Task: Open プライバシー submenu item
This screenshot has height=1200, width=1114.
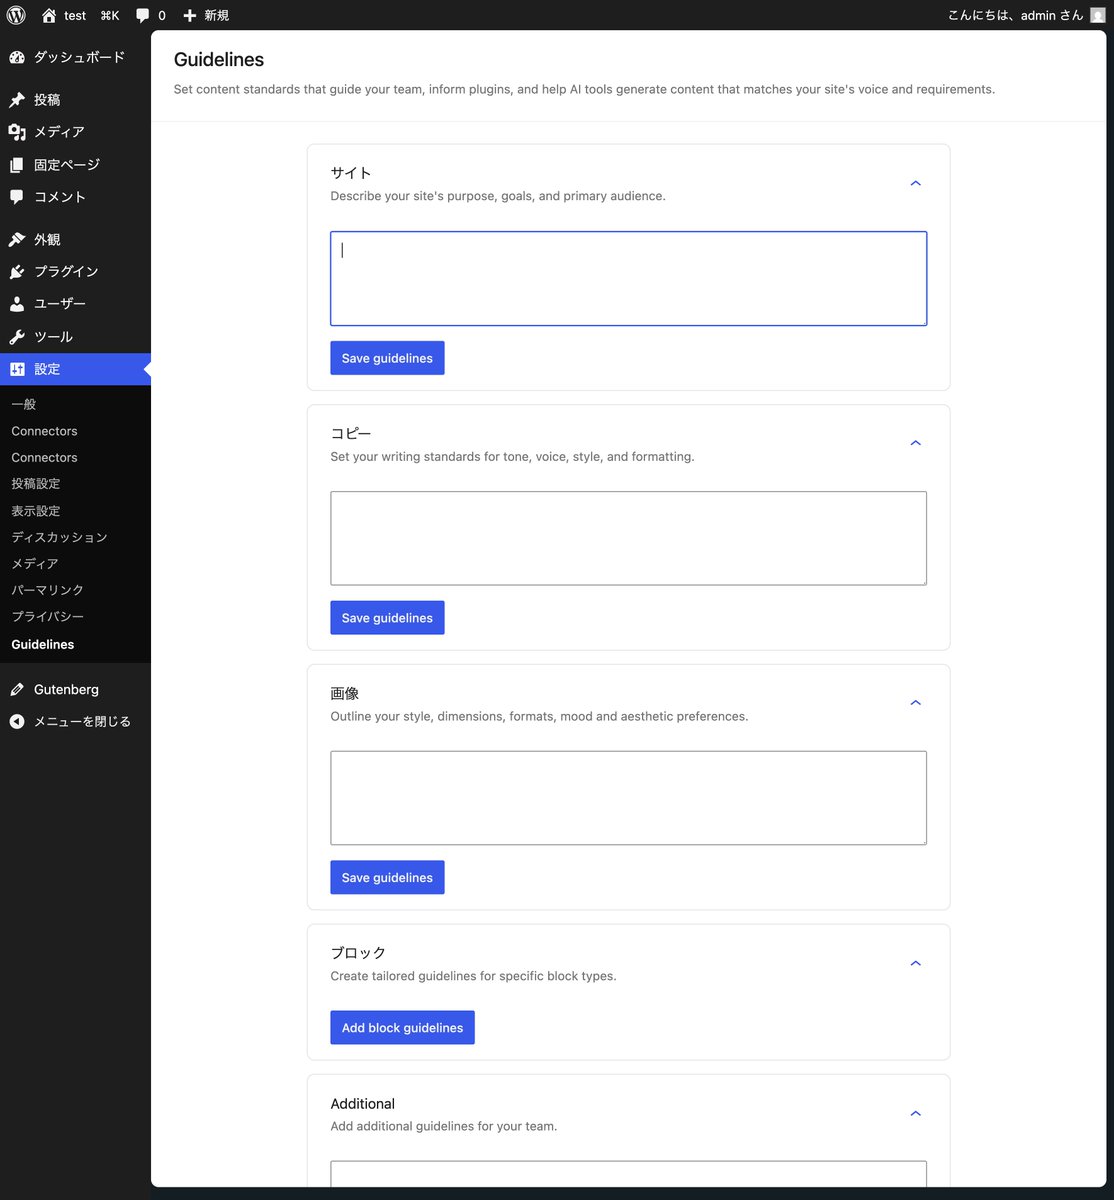Action: pos(48,617)
